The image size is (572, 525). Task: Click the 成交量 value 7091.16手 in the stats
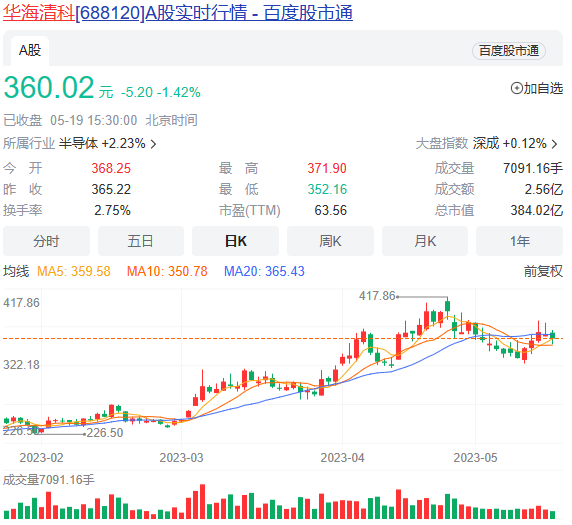(533, 169)
